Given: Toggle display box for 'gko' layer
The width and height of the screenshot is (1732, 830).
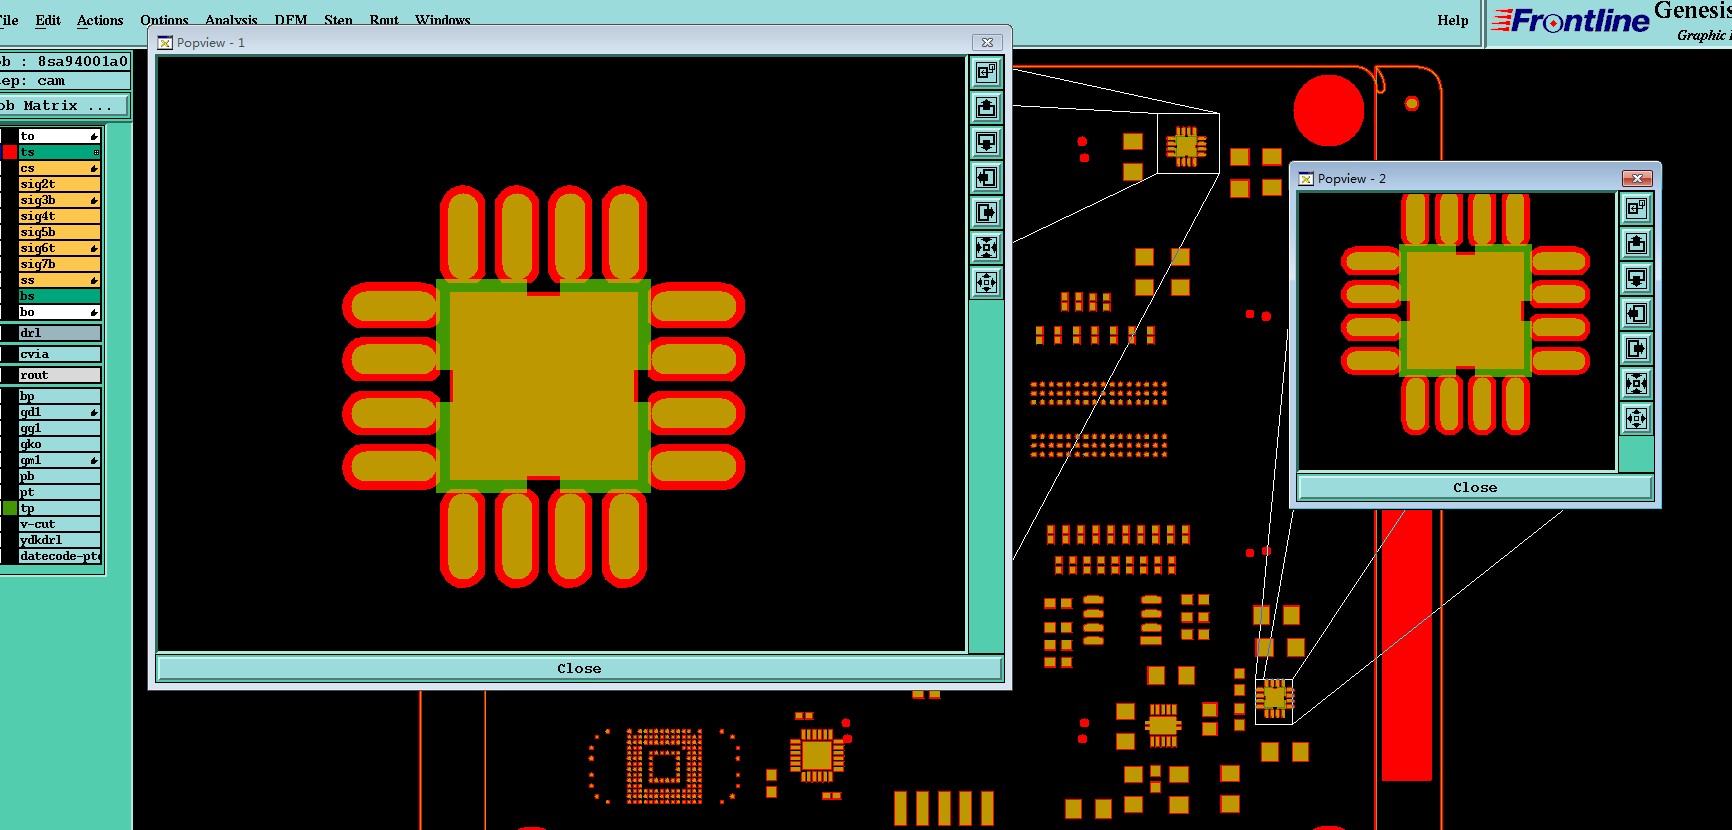Looking at the screenshot, I should click(x=10, y=444).
